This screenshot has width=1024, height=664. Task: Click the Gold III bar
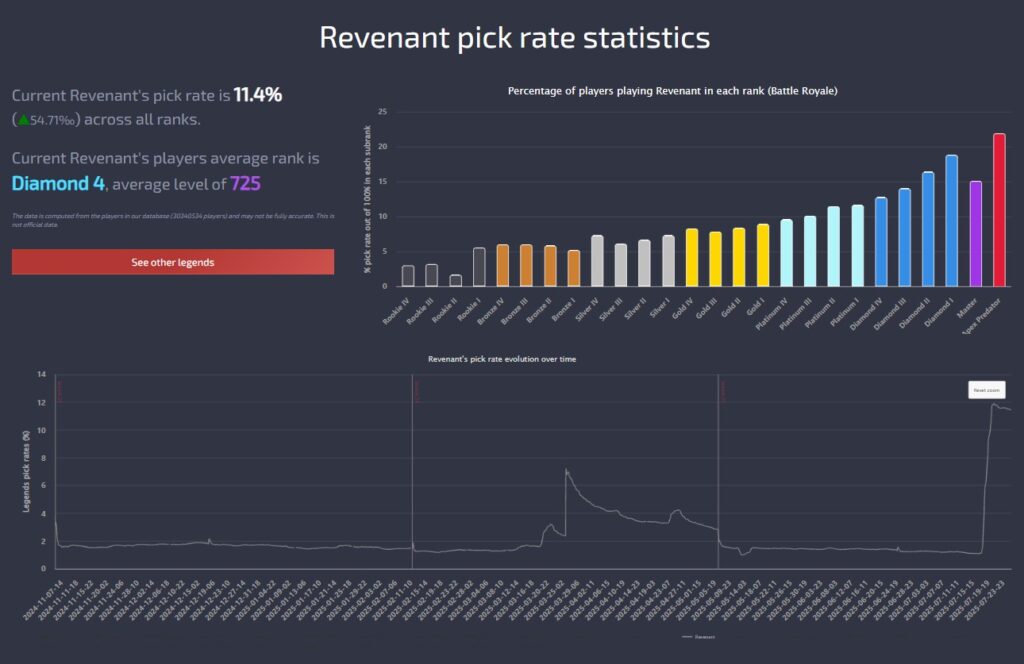[x=715, y=259]
